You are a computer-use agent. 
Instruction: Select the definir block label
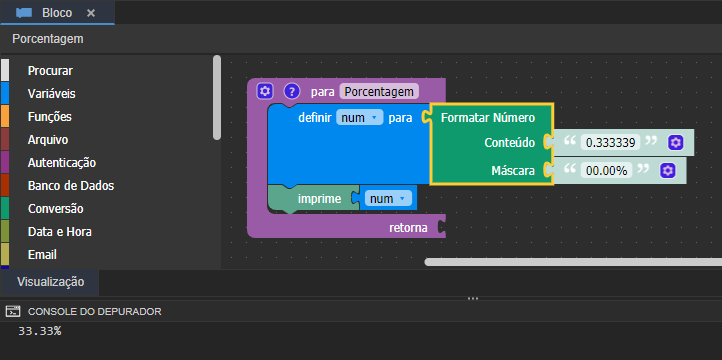coord(314,118)
